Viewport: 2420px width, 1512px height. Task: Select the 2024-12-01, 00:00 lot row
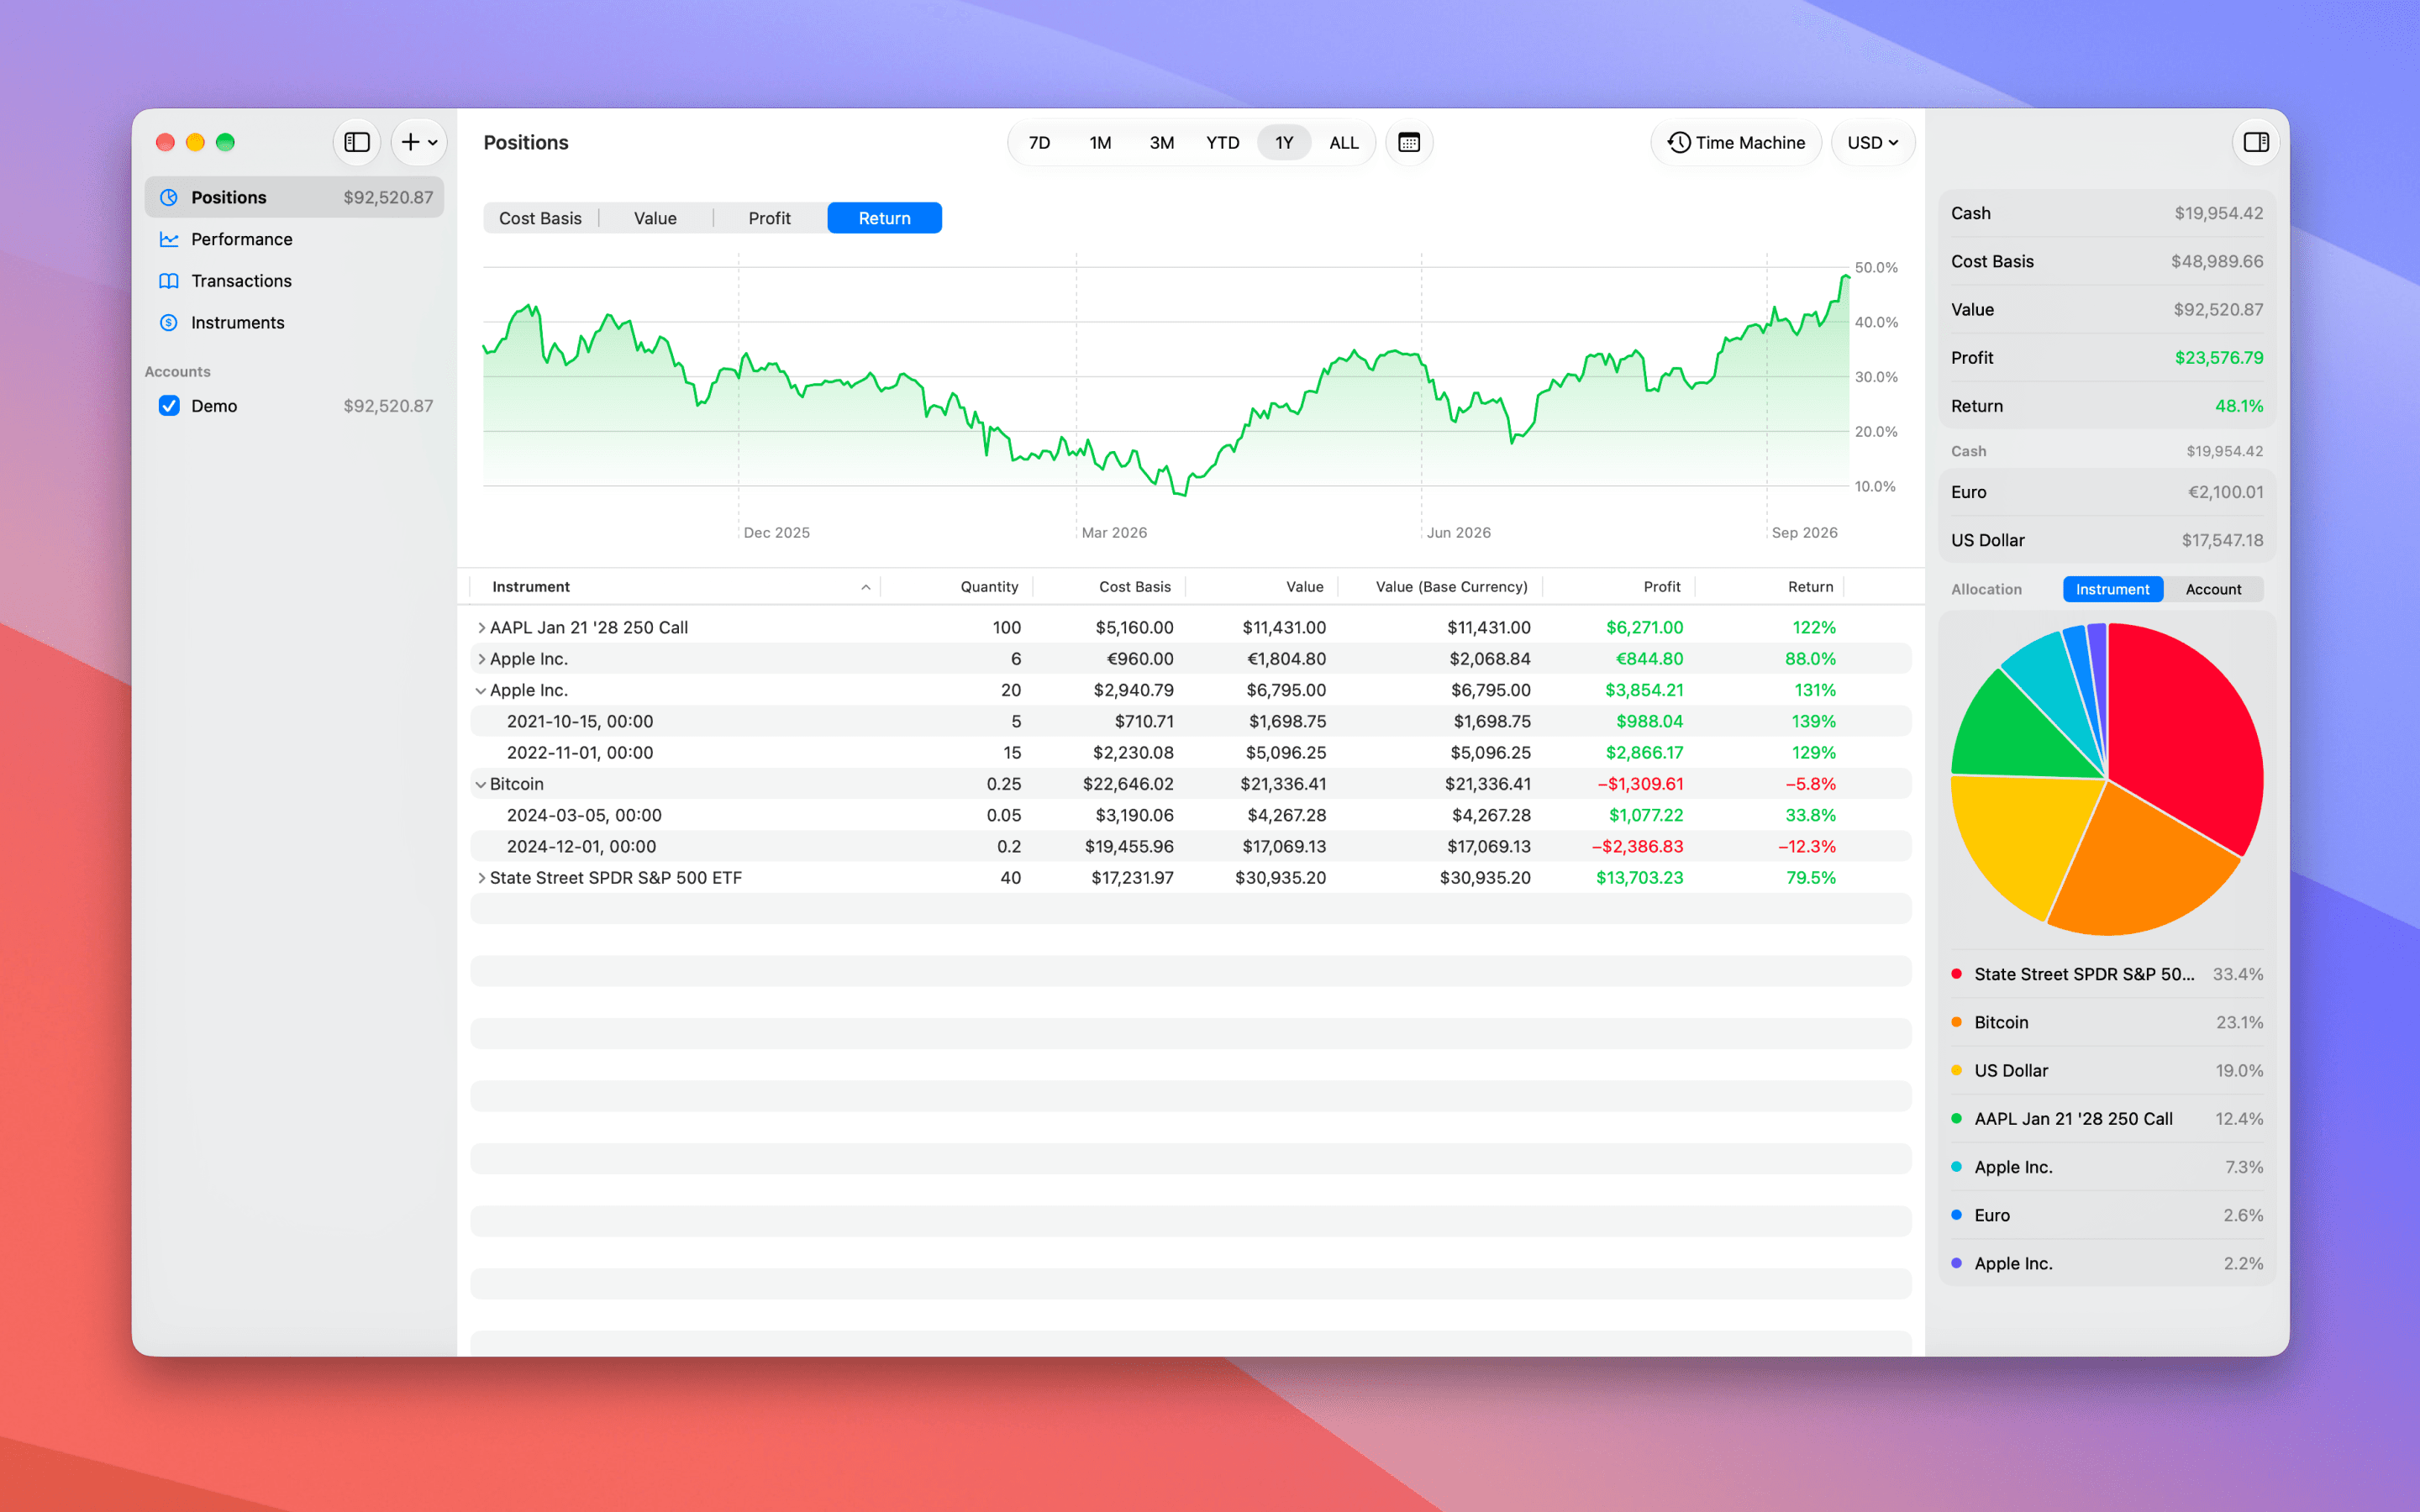point(1191,847)
